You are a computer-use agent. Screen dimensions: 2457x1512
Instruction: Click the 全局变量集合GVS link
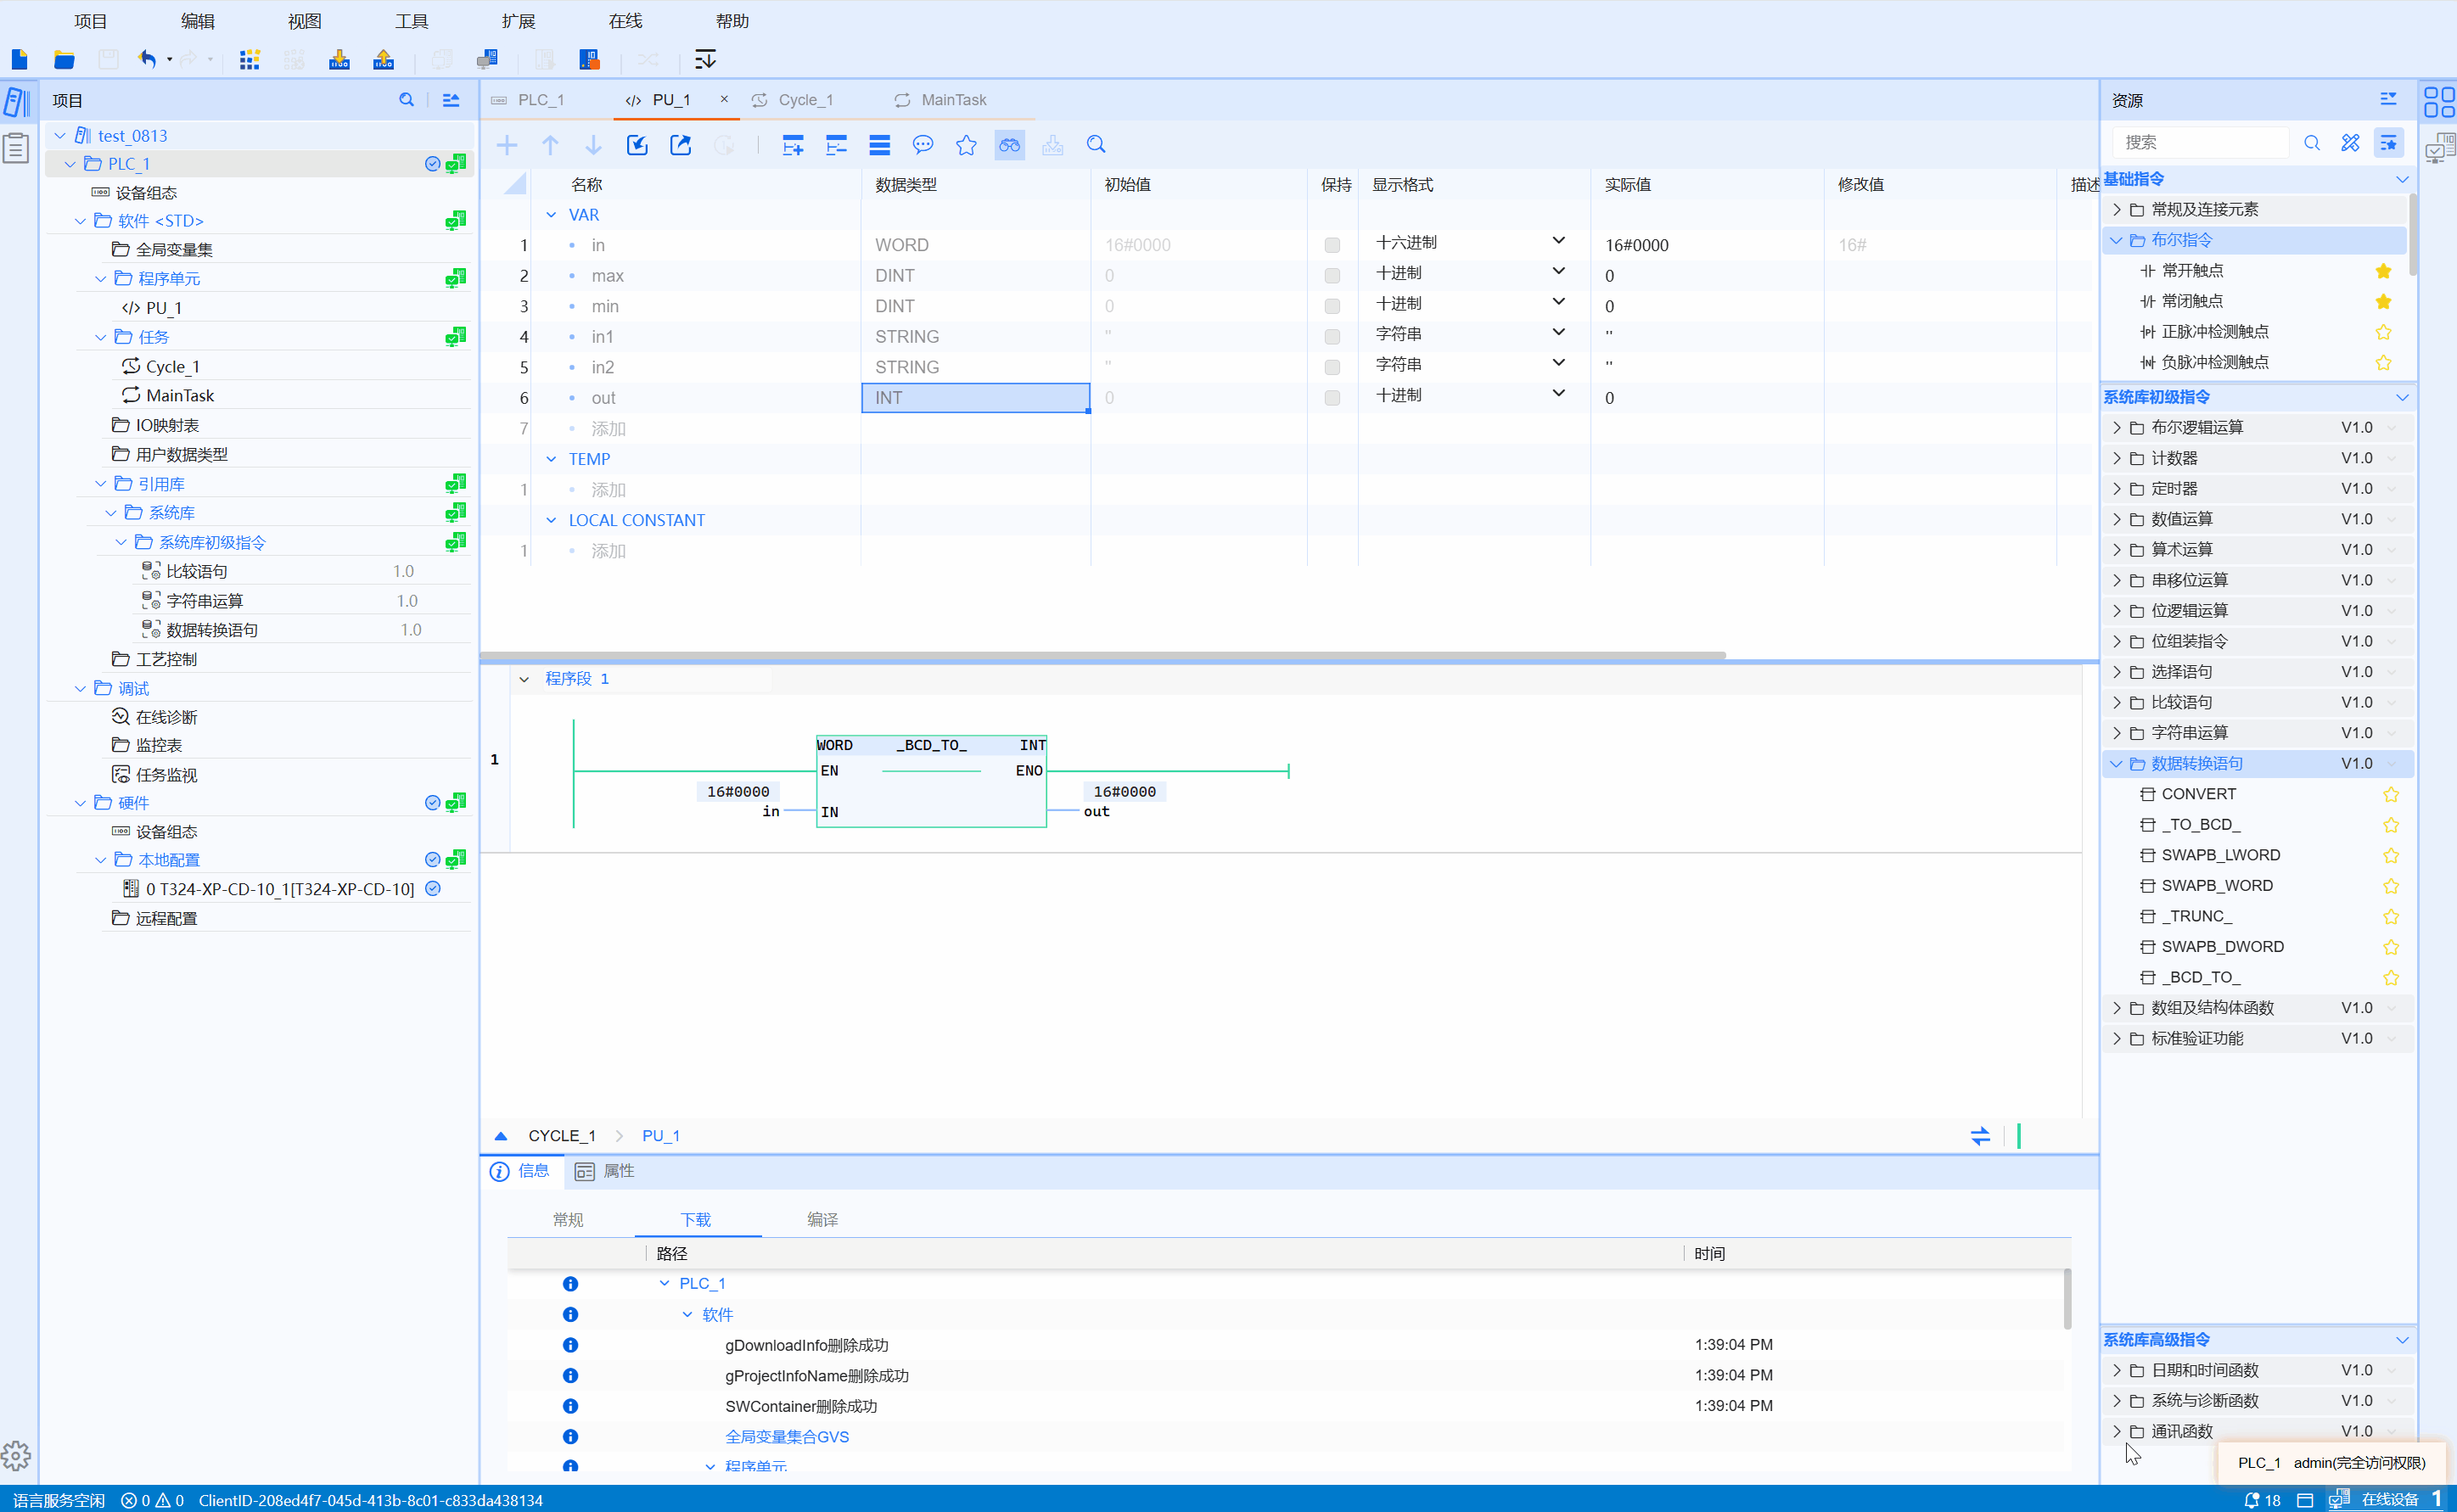click(786, 1436)
